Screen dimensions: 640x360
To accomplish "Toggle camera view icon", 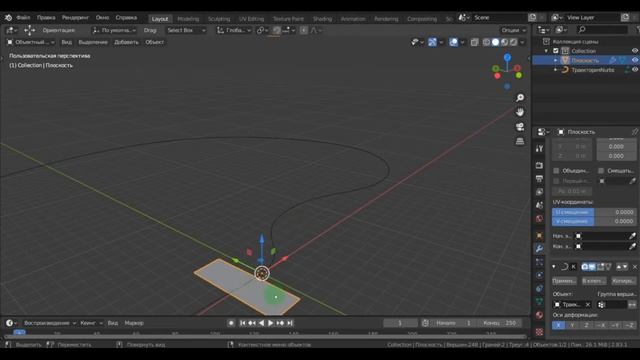I will 520,127.
